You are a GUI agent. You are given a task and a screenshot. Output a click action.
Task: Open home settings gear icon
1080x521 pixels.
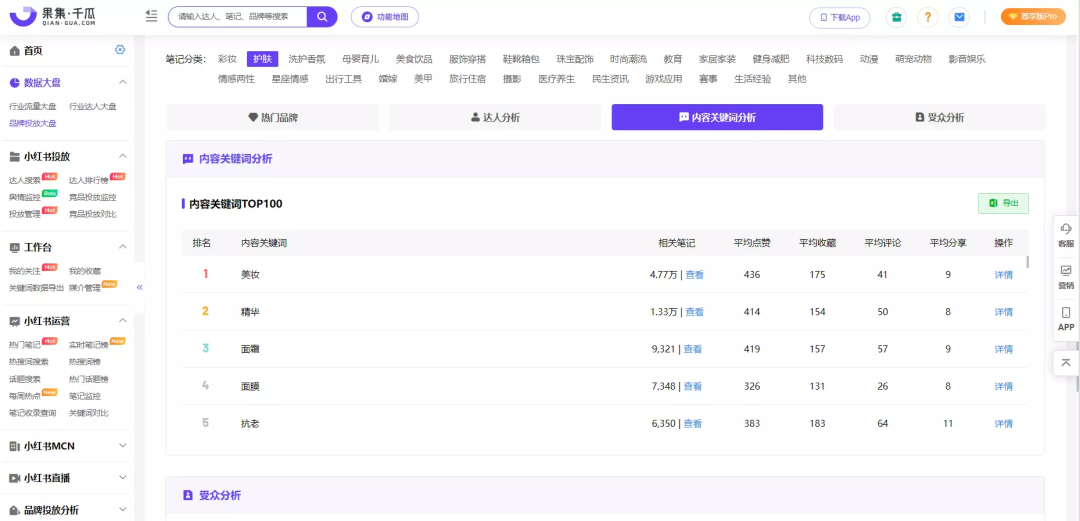[x=121, y=50]
